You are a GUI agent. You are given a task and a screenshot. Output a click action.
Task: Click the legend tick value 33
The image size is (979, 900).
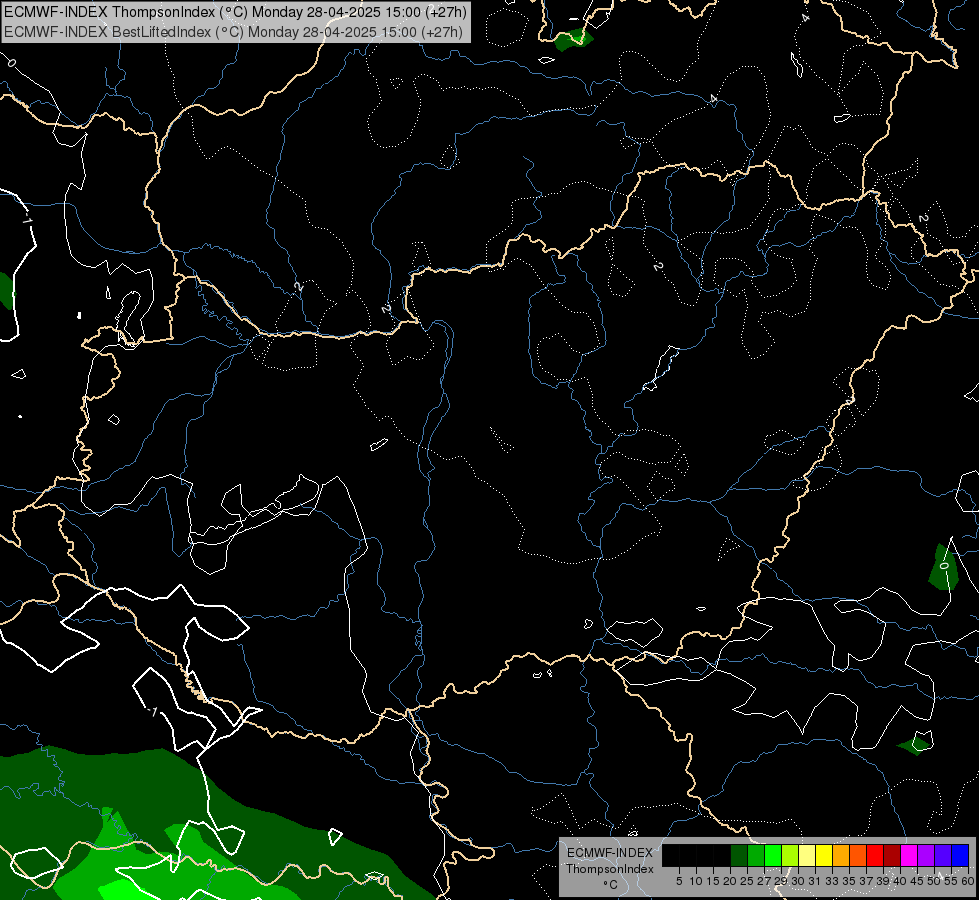point(832,881)
